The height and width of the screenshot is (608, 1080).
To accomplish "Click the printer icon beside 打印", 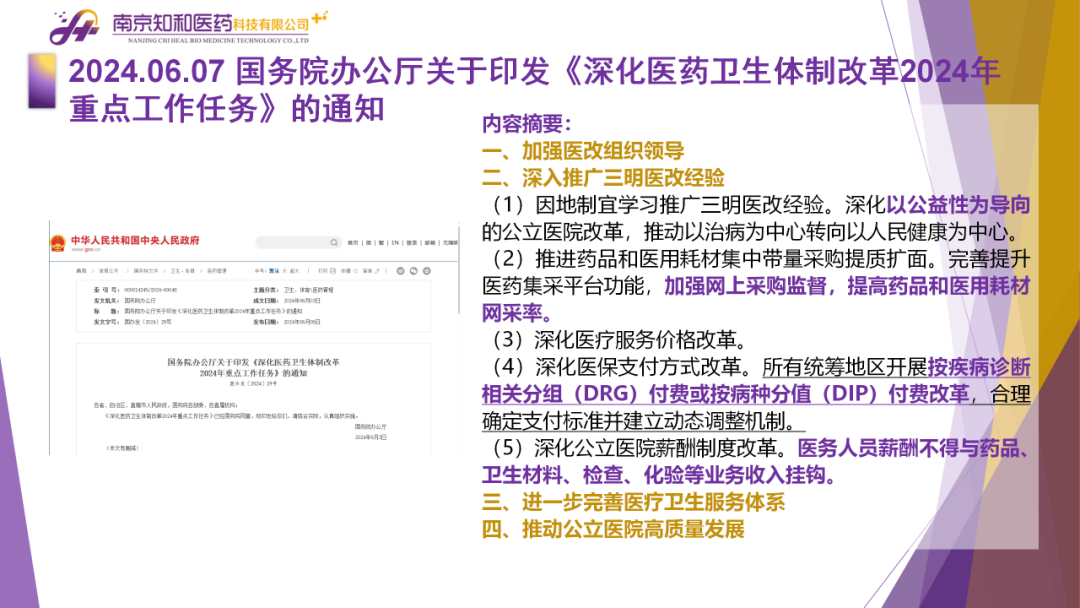I will [333, 271].
